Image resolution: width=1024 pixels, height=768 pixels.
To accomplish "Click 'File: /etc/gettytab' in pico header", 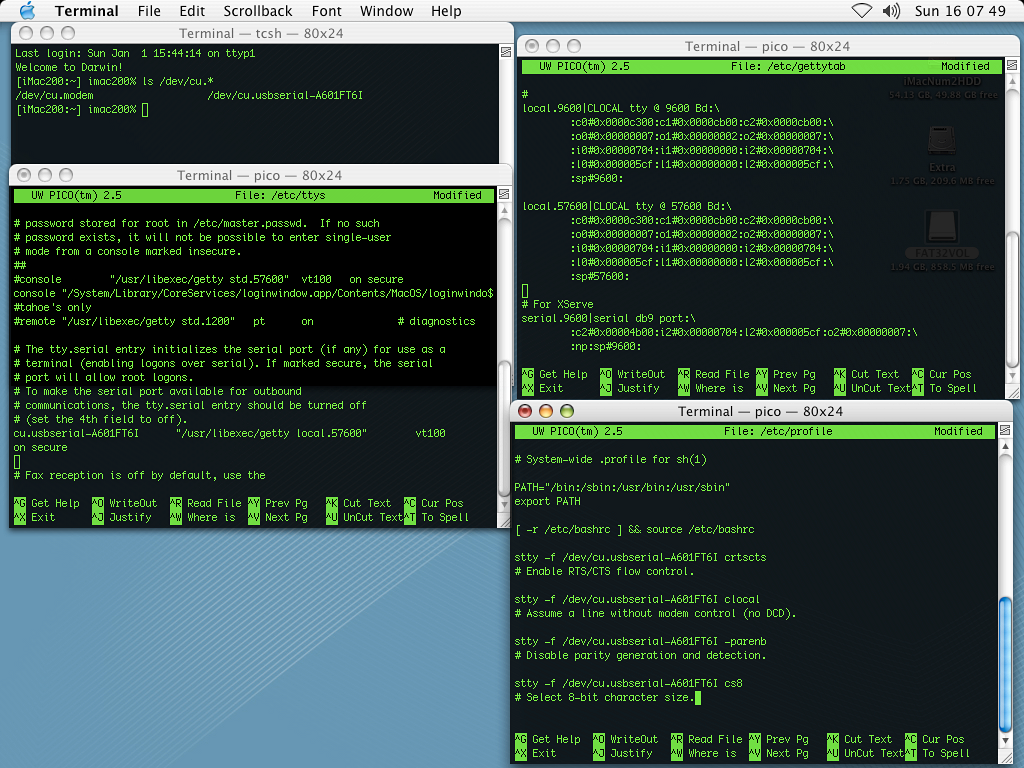I will tap(788, 67).
